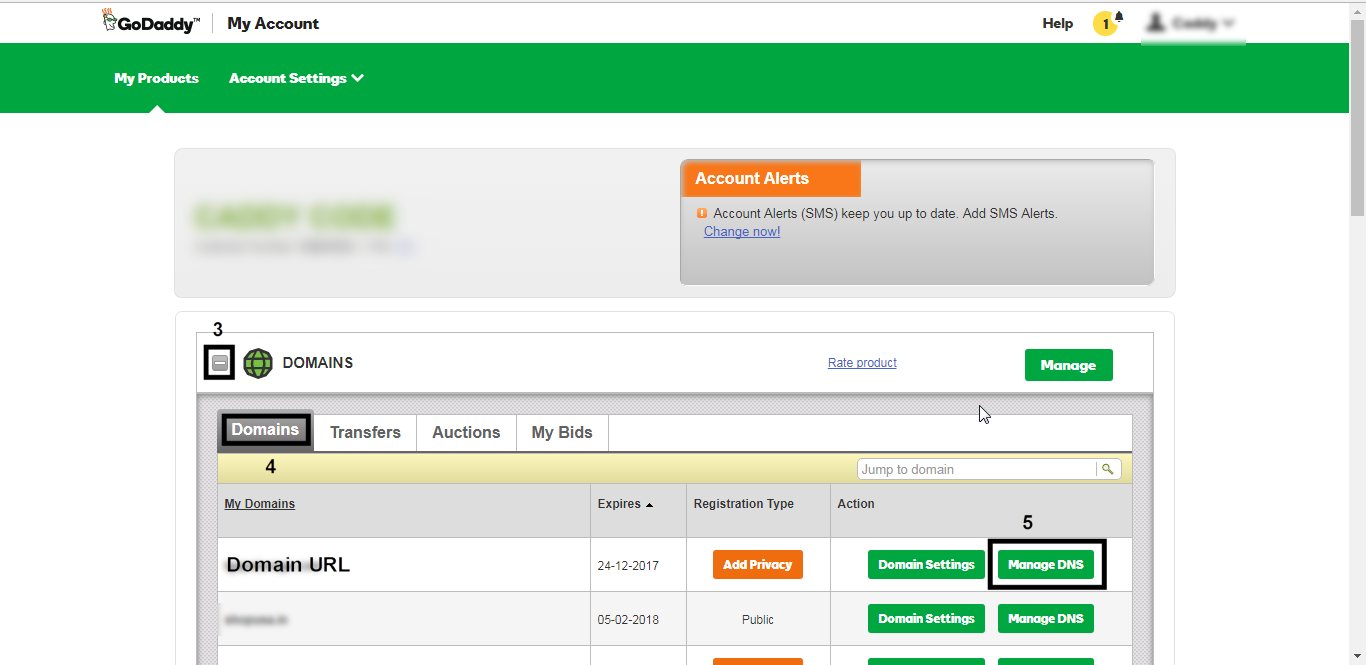Viewport: 1366px width, 665px height.
Task: Click the green Manage button for DOMAINS
Action: click(x=1068, y=365)
